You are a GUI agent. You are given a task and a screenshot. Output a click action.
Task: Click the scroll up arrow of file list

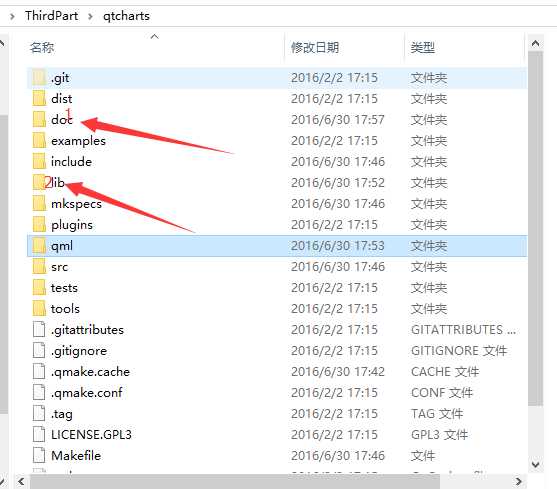535,44
